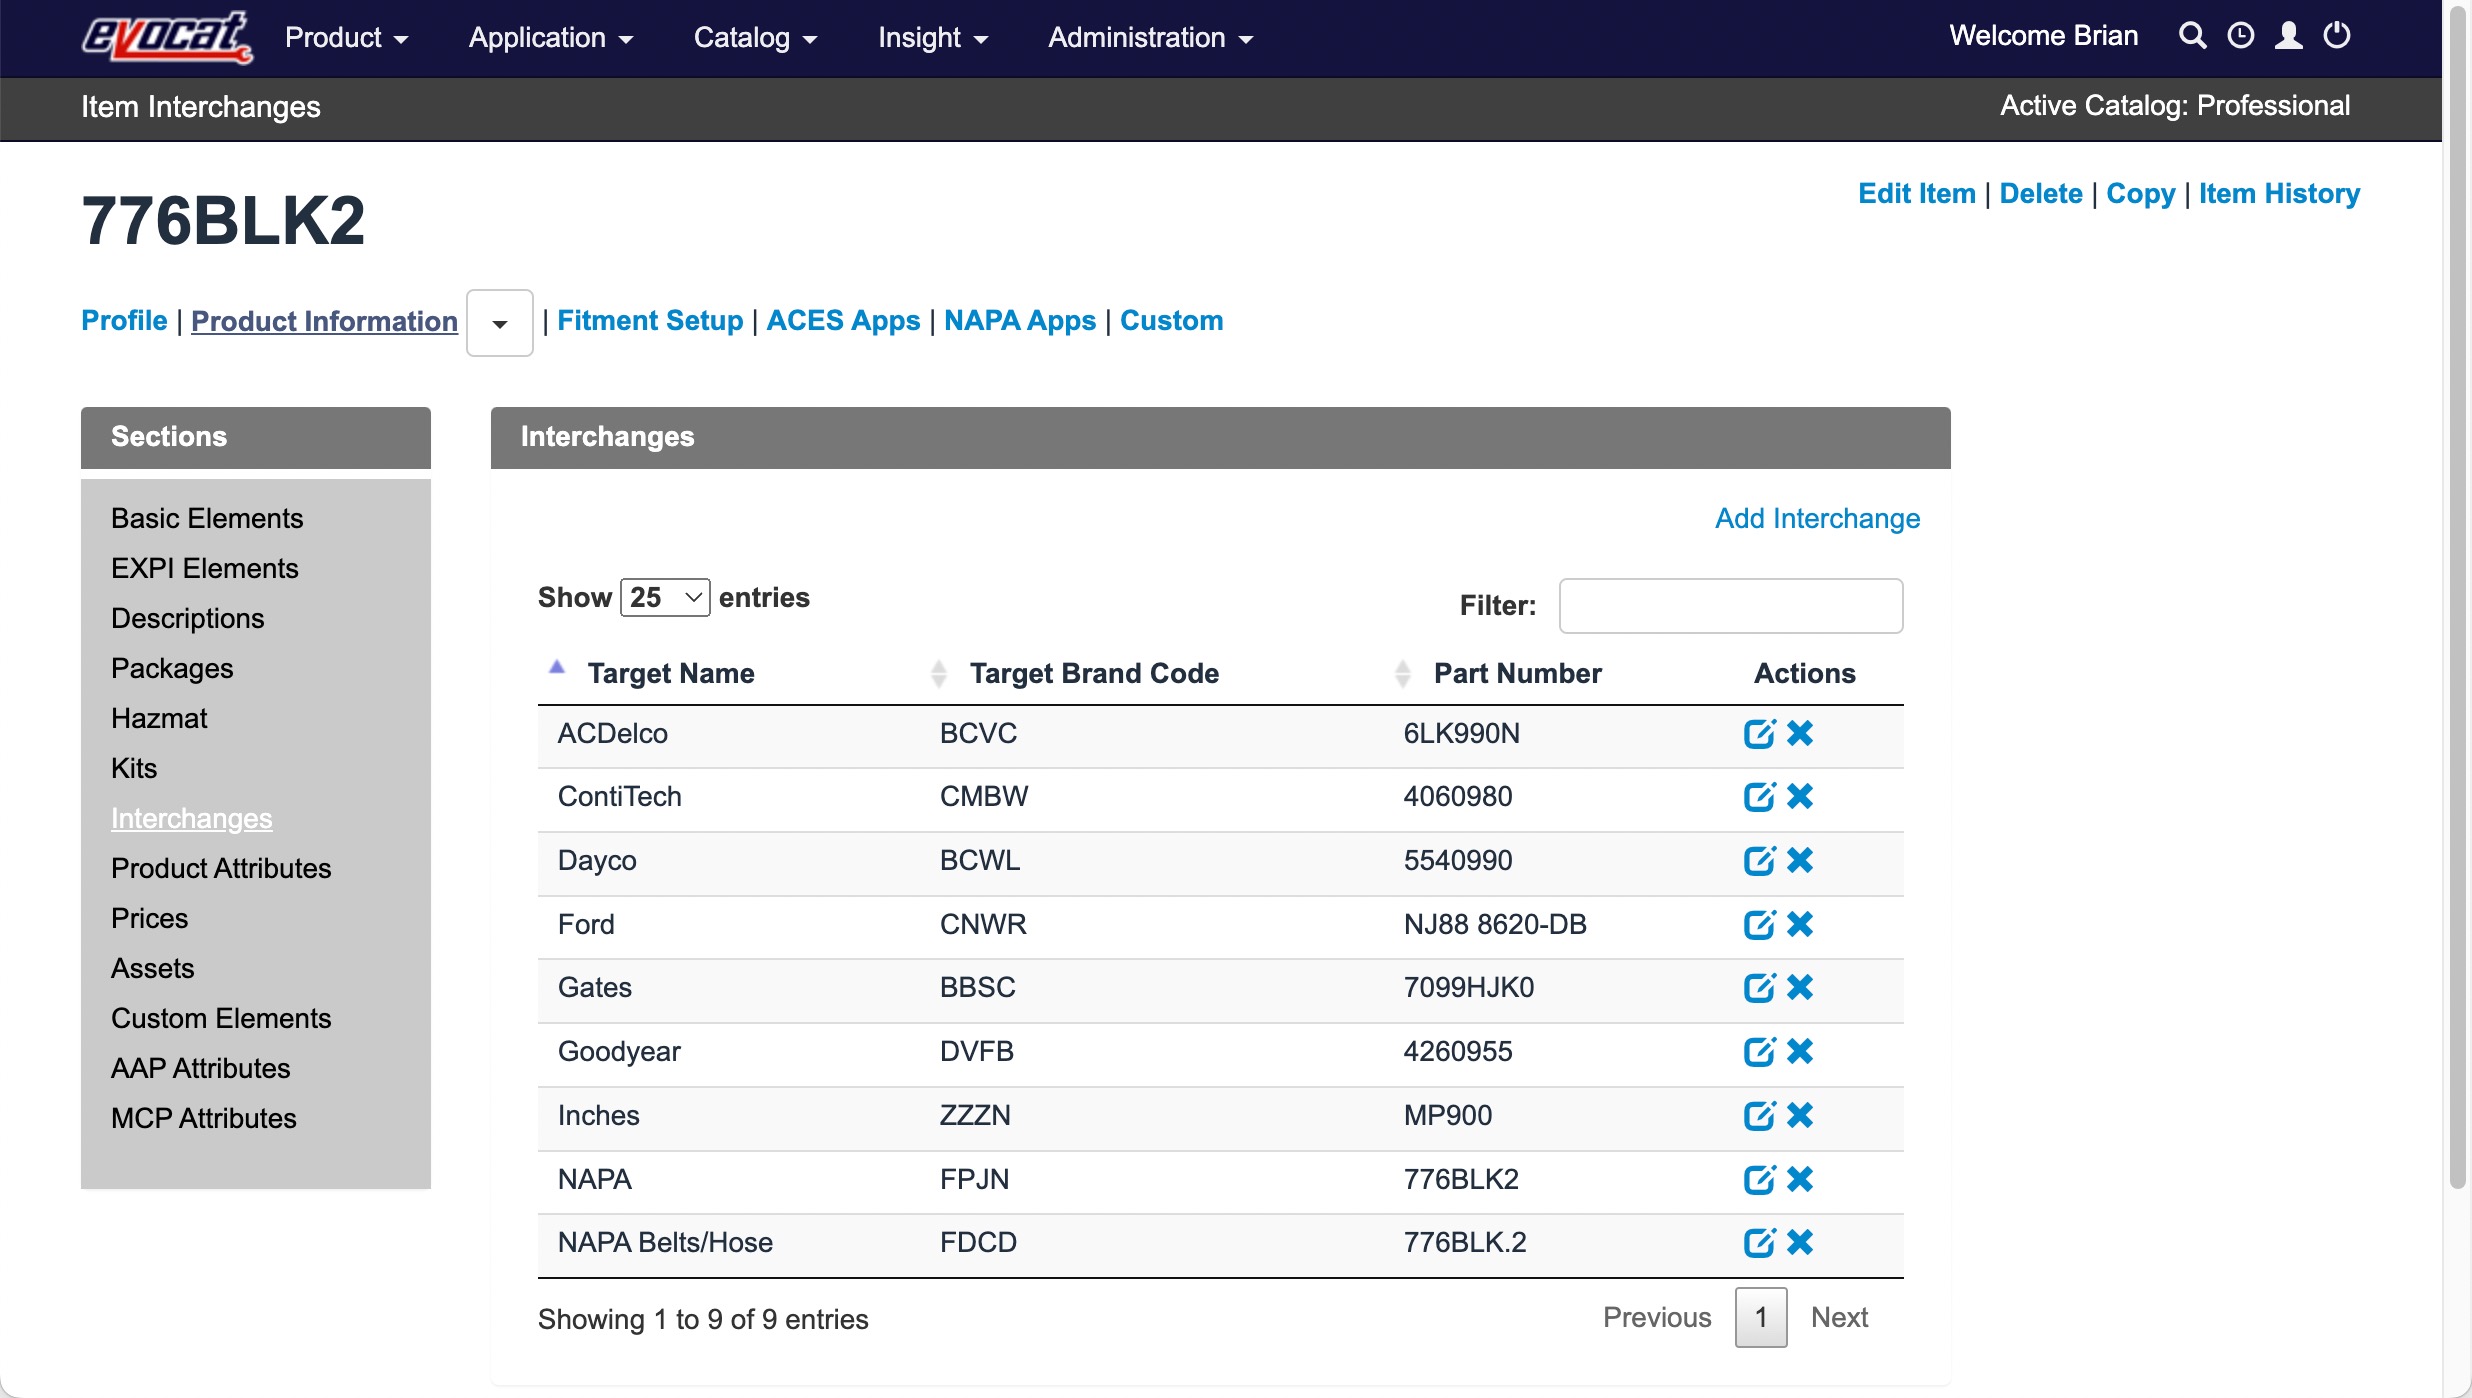Image resolution: width=2472 pixels, height=1398 pixels.
Task: Edit the Ford interchange row
Action: pos(1760,924)
